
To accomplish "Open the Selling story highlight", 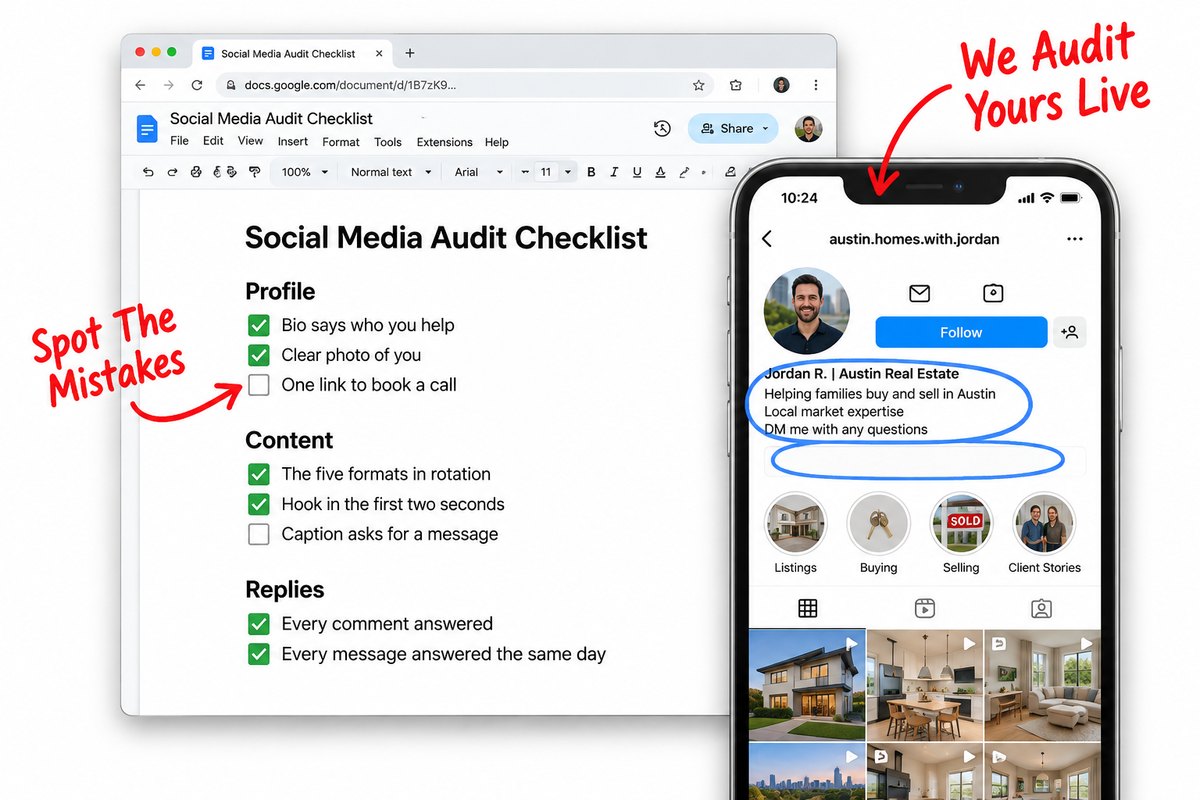I will 961,523.
